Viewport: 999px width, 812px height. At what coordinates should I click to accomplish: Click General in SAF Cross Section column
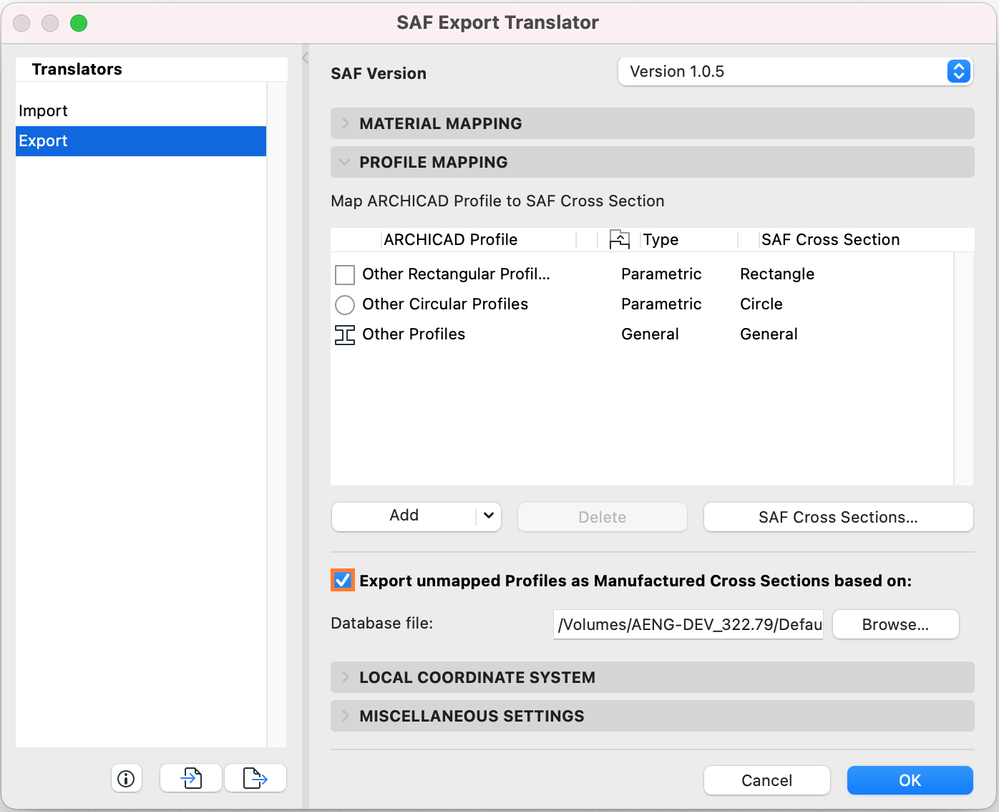tap(768, 334)
